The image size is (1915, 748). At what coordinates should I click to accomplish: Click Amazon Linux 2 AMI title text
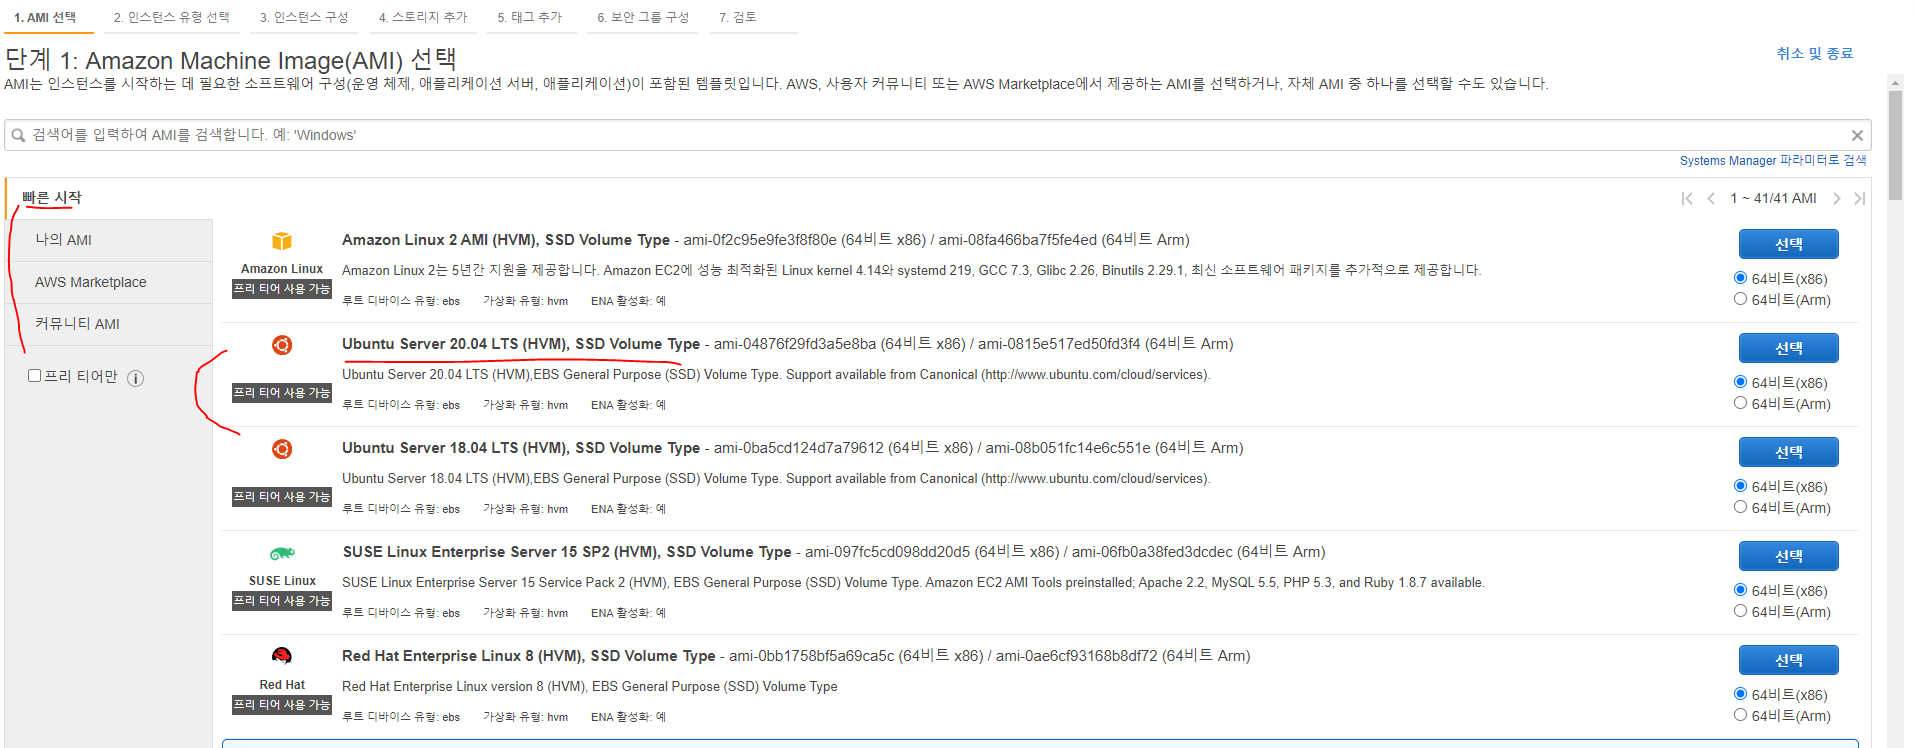pos(506,240)
